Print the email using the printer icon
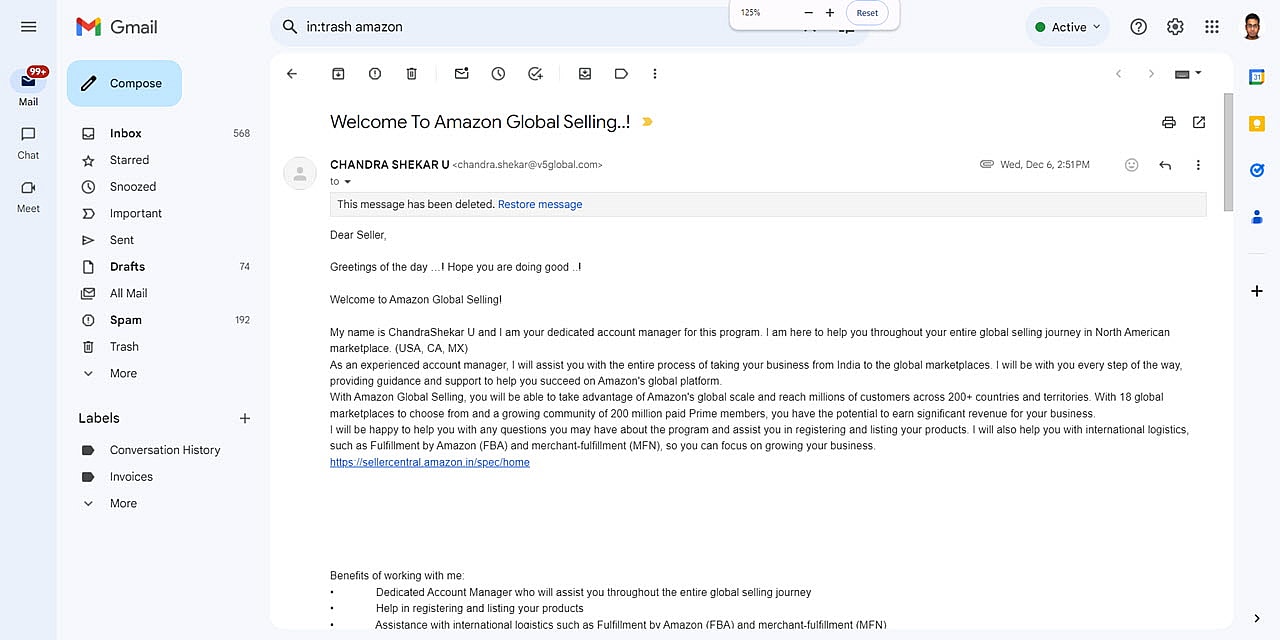Viewport: 1280px width, 640px height. 1168,123
